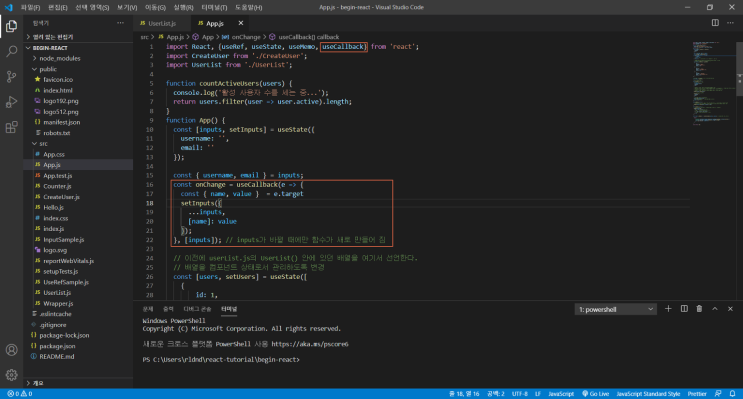The width and height of the screenshot is (743, 399).
Task: Select the Problems panel tab
Action: click(x=148, y=309)
